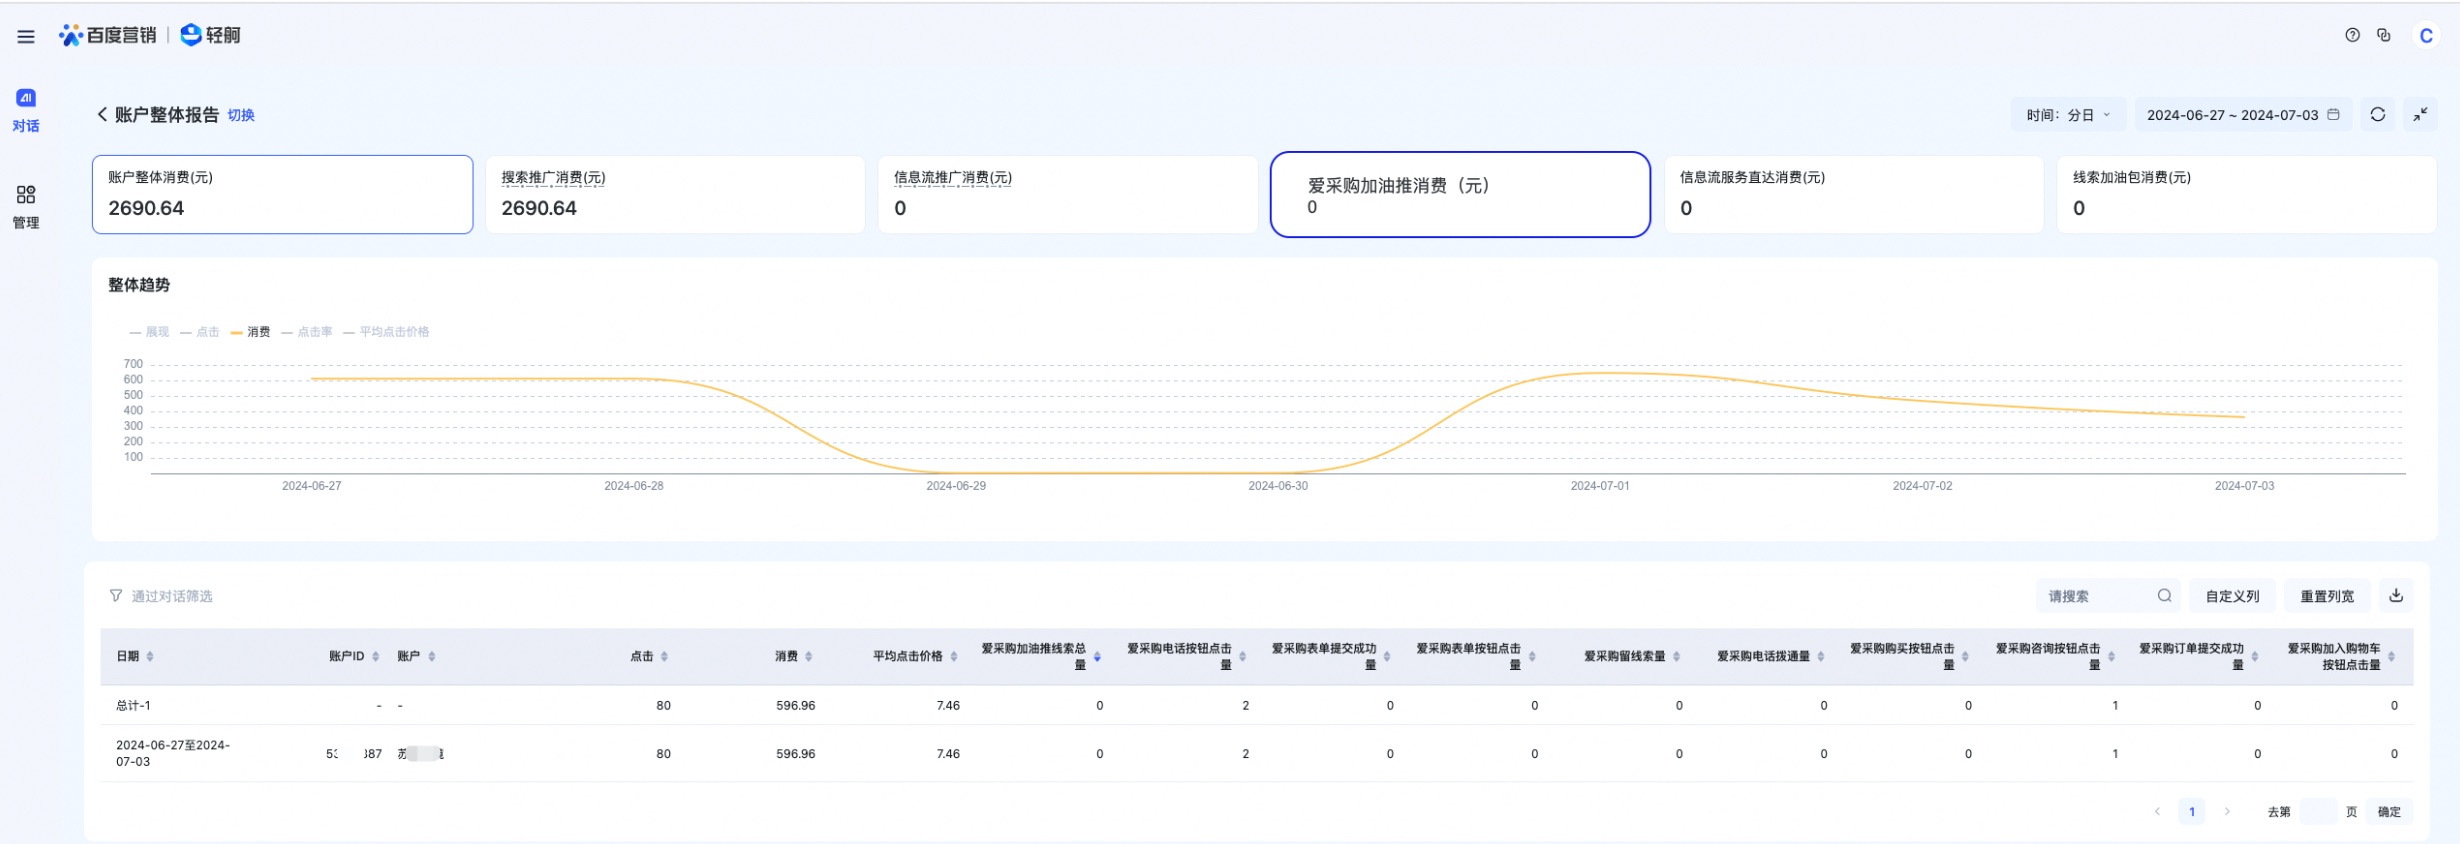Click the help question mark icon

2352,35
